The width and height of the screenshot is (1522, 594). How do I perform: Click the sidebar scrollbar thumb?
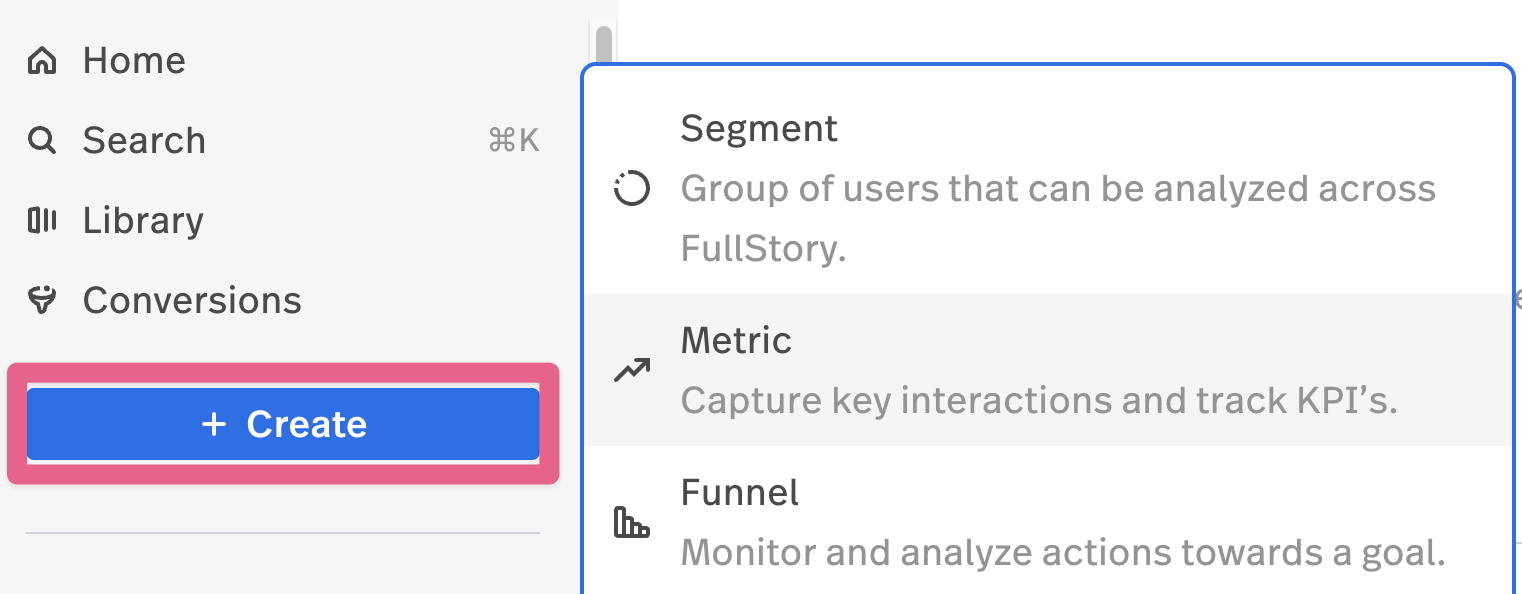pos(603,45)
